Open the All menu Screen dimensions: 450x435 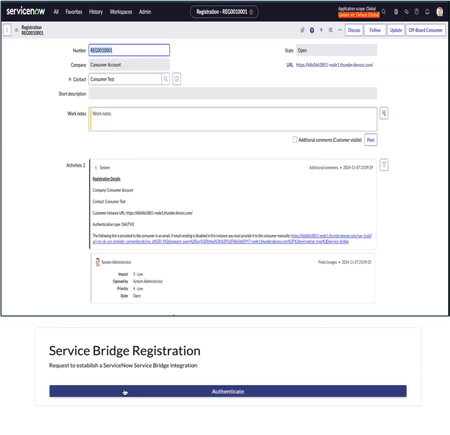(56, 12)
